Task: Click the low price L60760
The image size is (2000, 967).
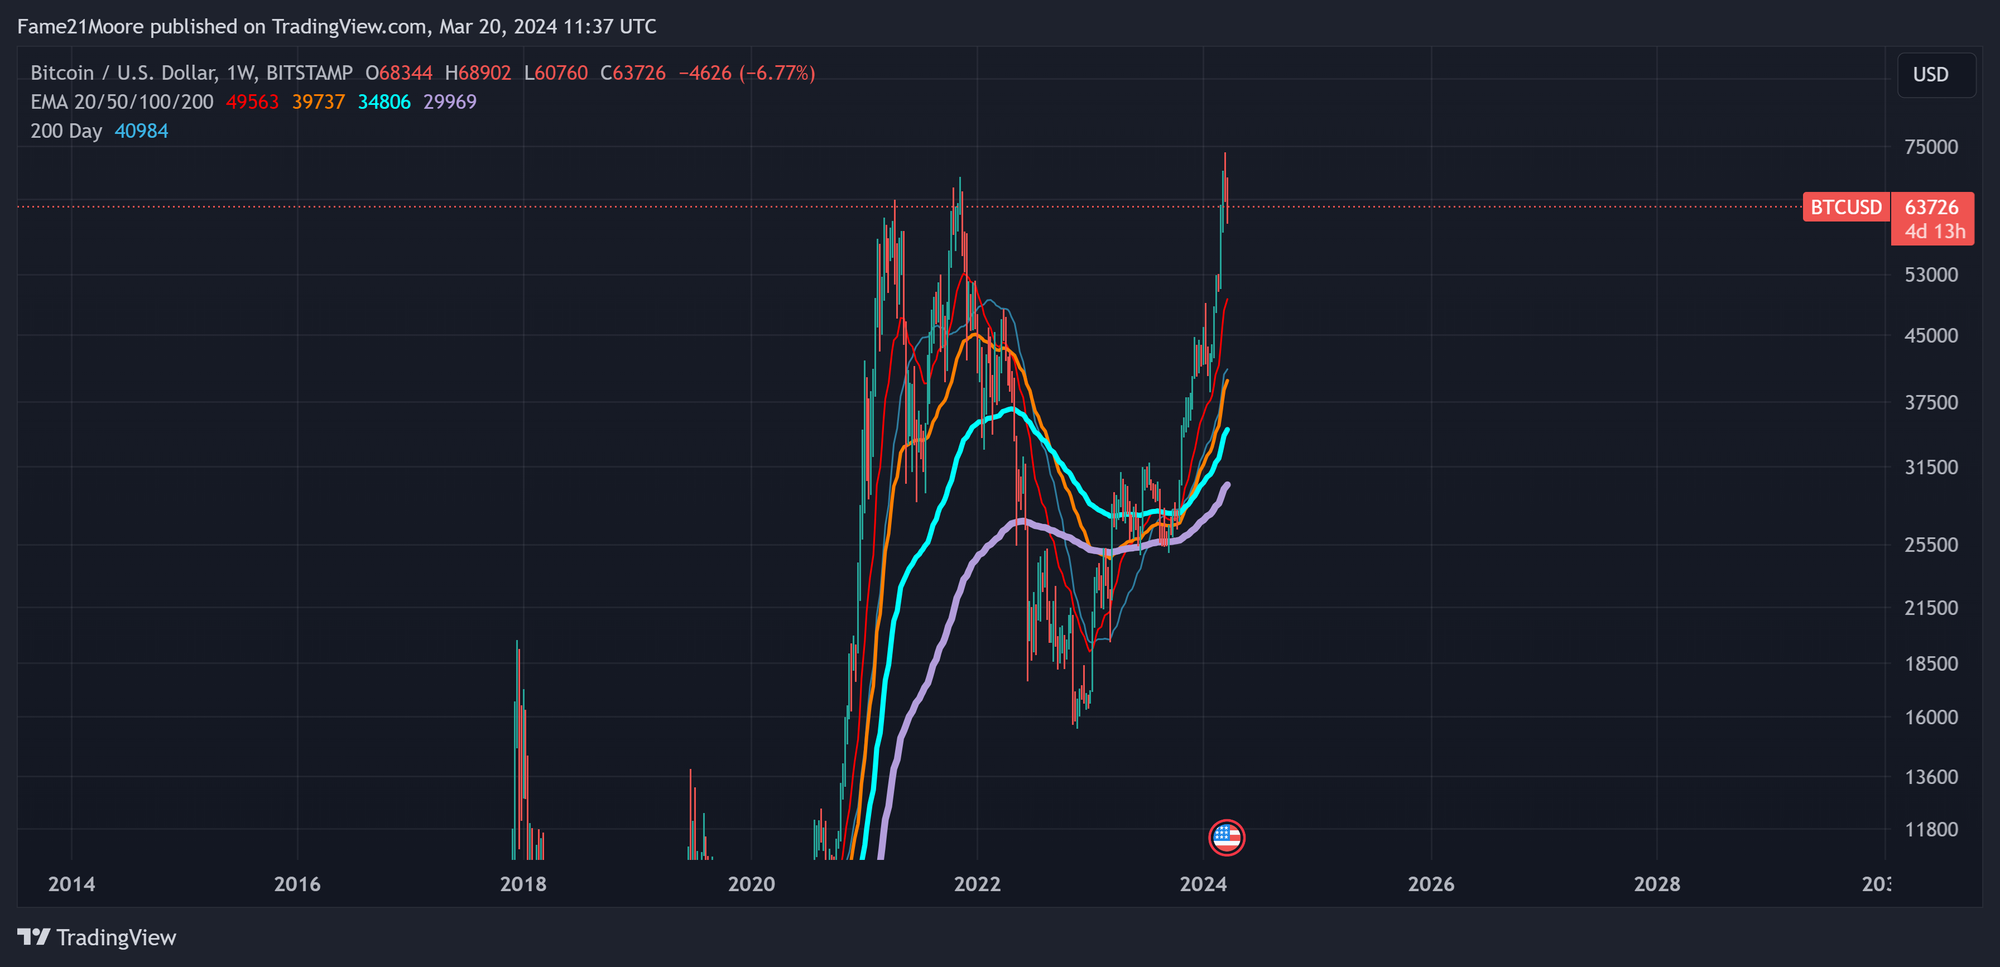Action: (x=556, y=73)
